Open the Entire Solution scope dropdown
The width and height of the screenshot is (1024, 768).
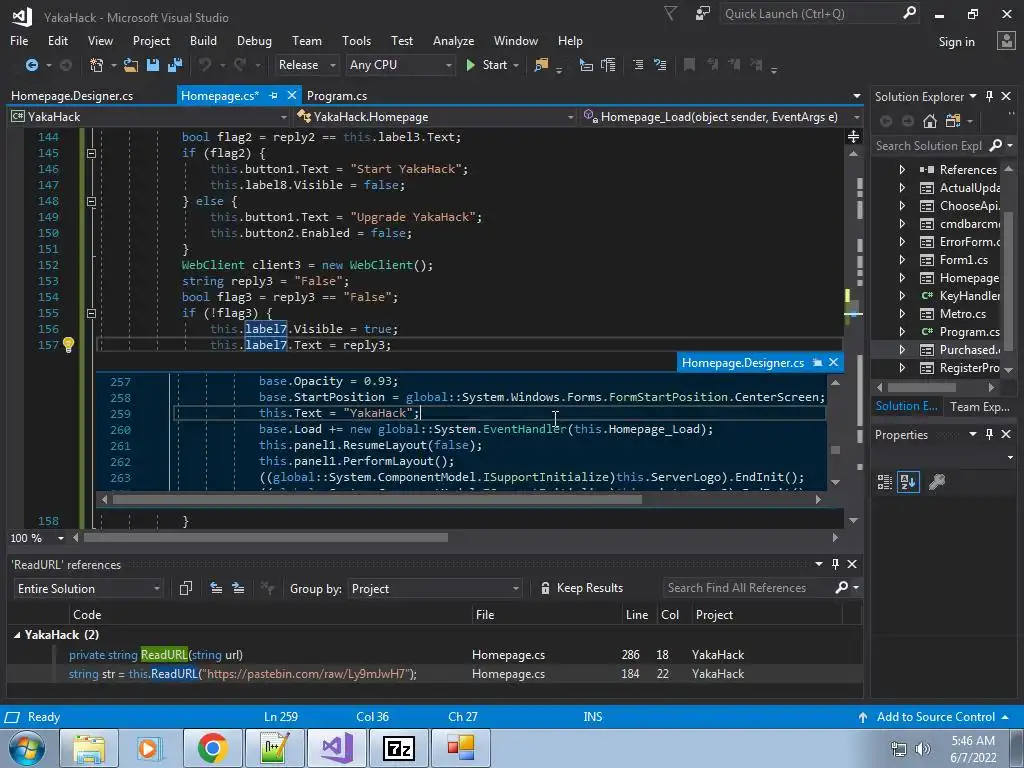pos(88,588)
